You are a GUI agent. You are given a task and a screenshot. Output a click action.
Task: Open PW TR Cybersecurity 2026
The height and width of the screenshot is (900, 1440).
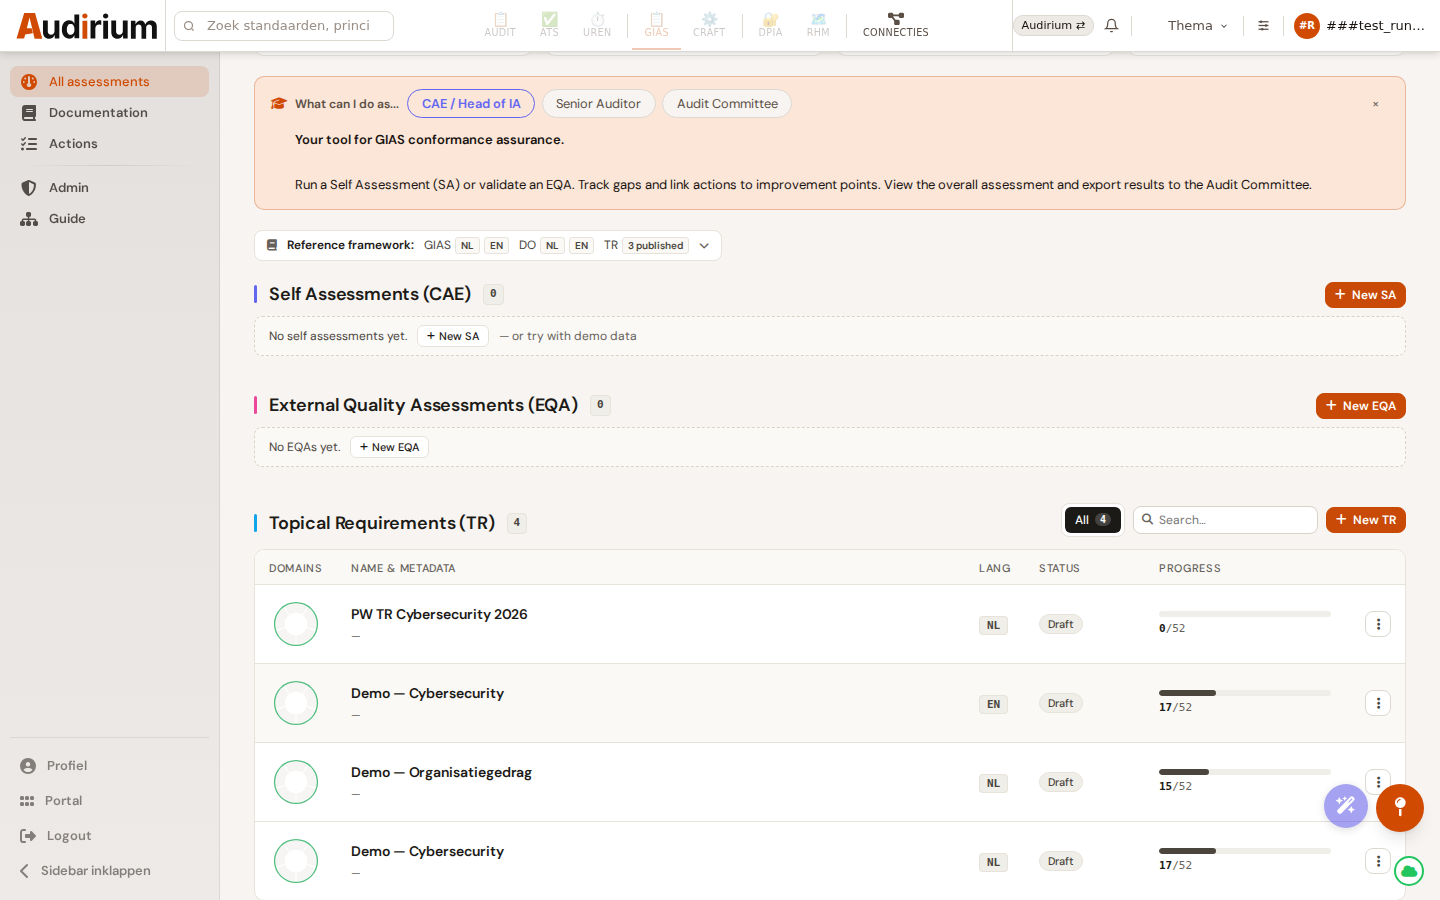[x=439, y=615]
